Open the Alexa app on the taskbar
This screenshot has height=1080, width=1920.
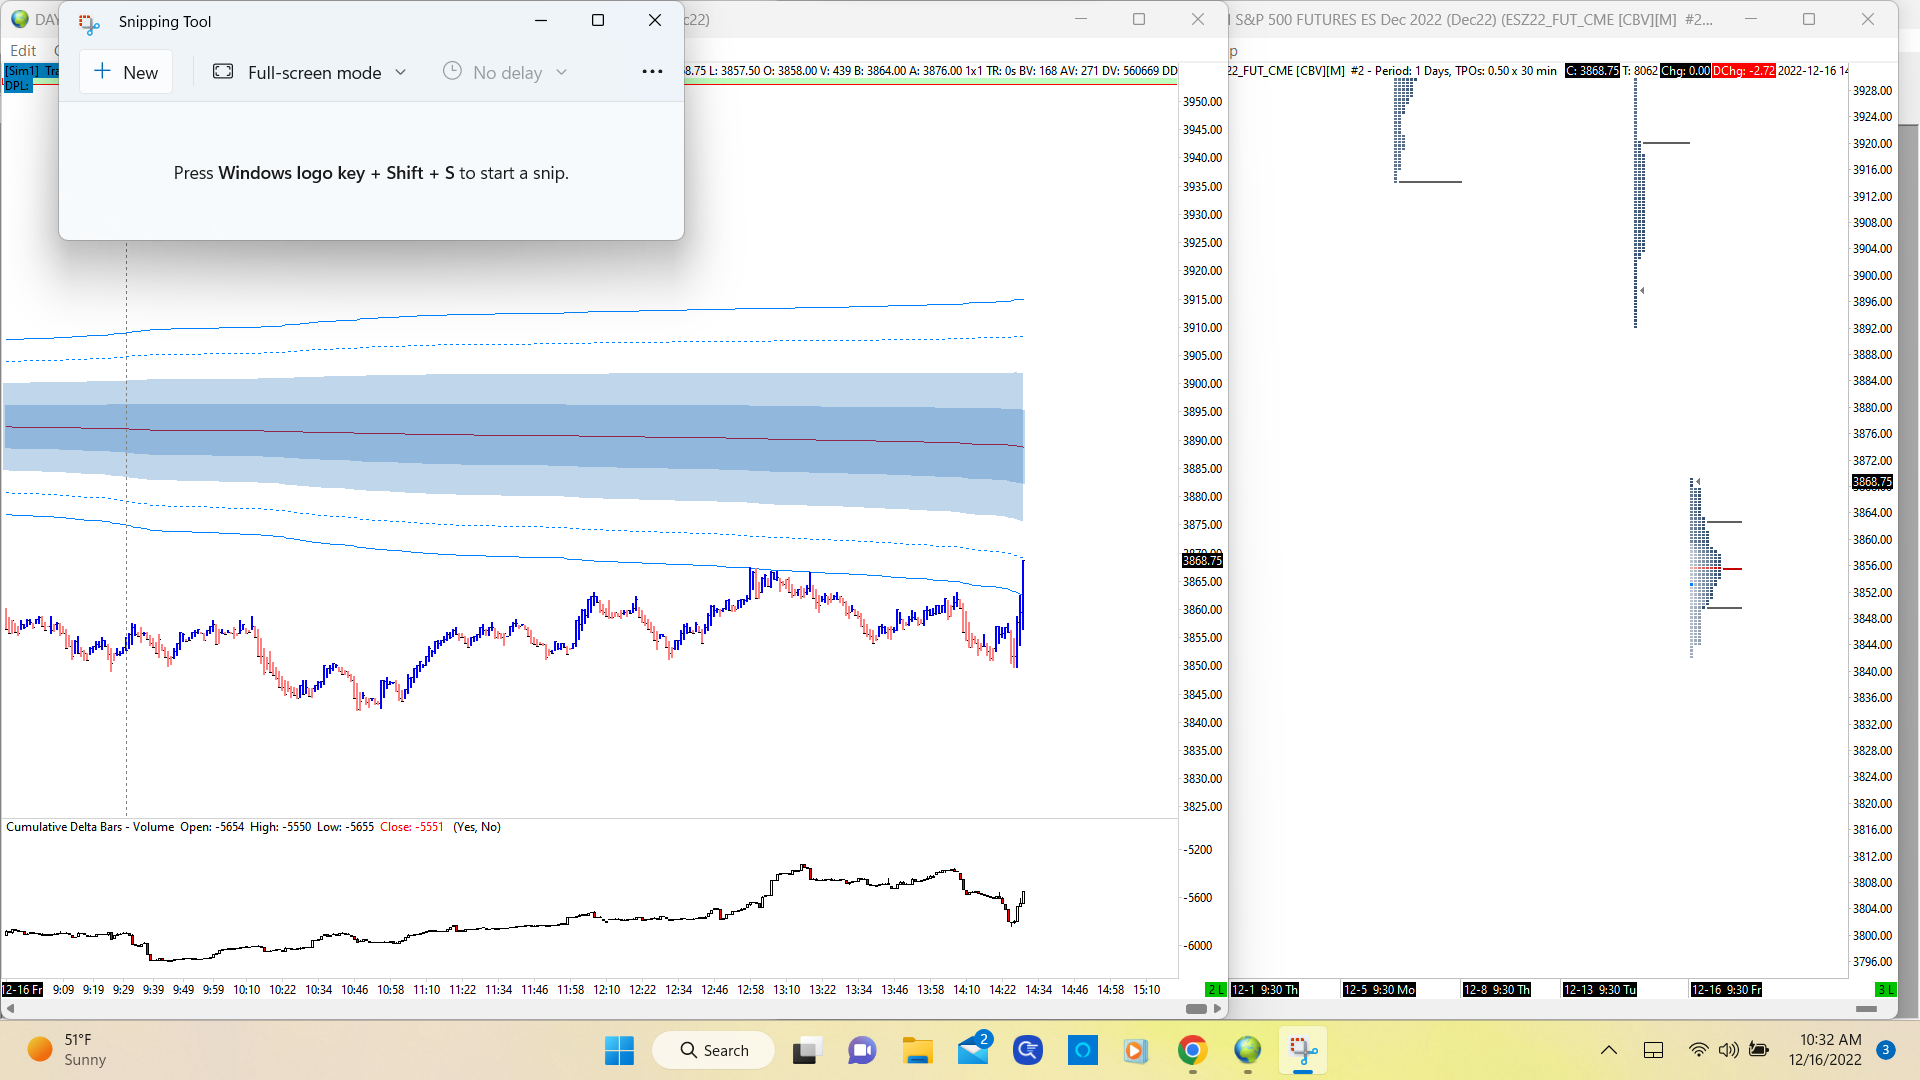tap(1082, 1050)
